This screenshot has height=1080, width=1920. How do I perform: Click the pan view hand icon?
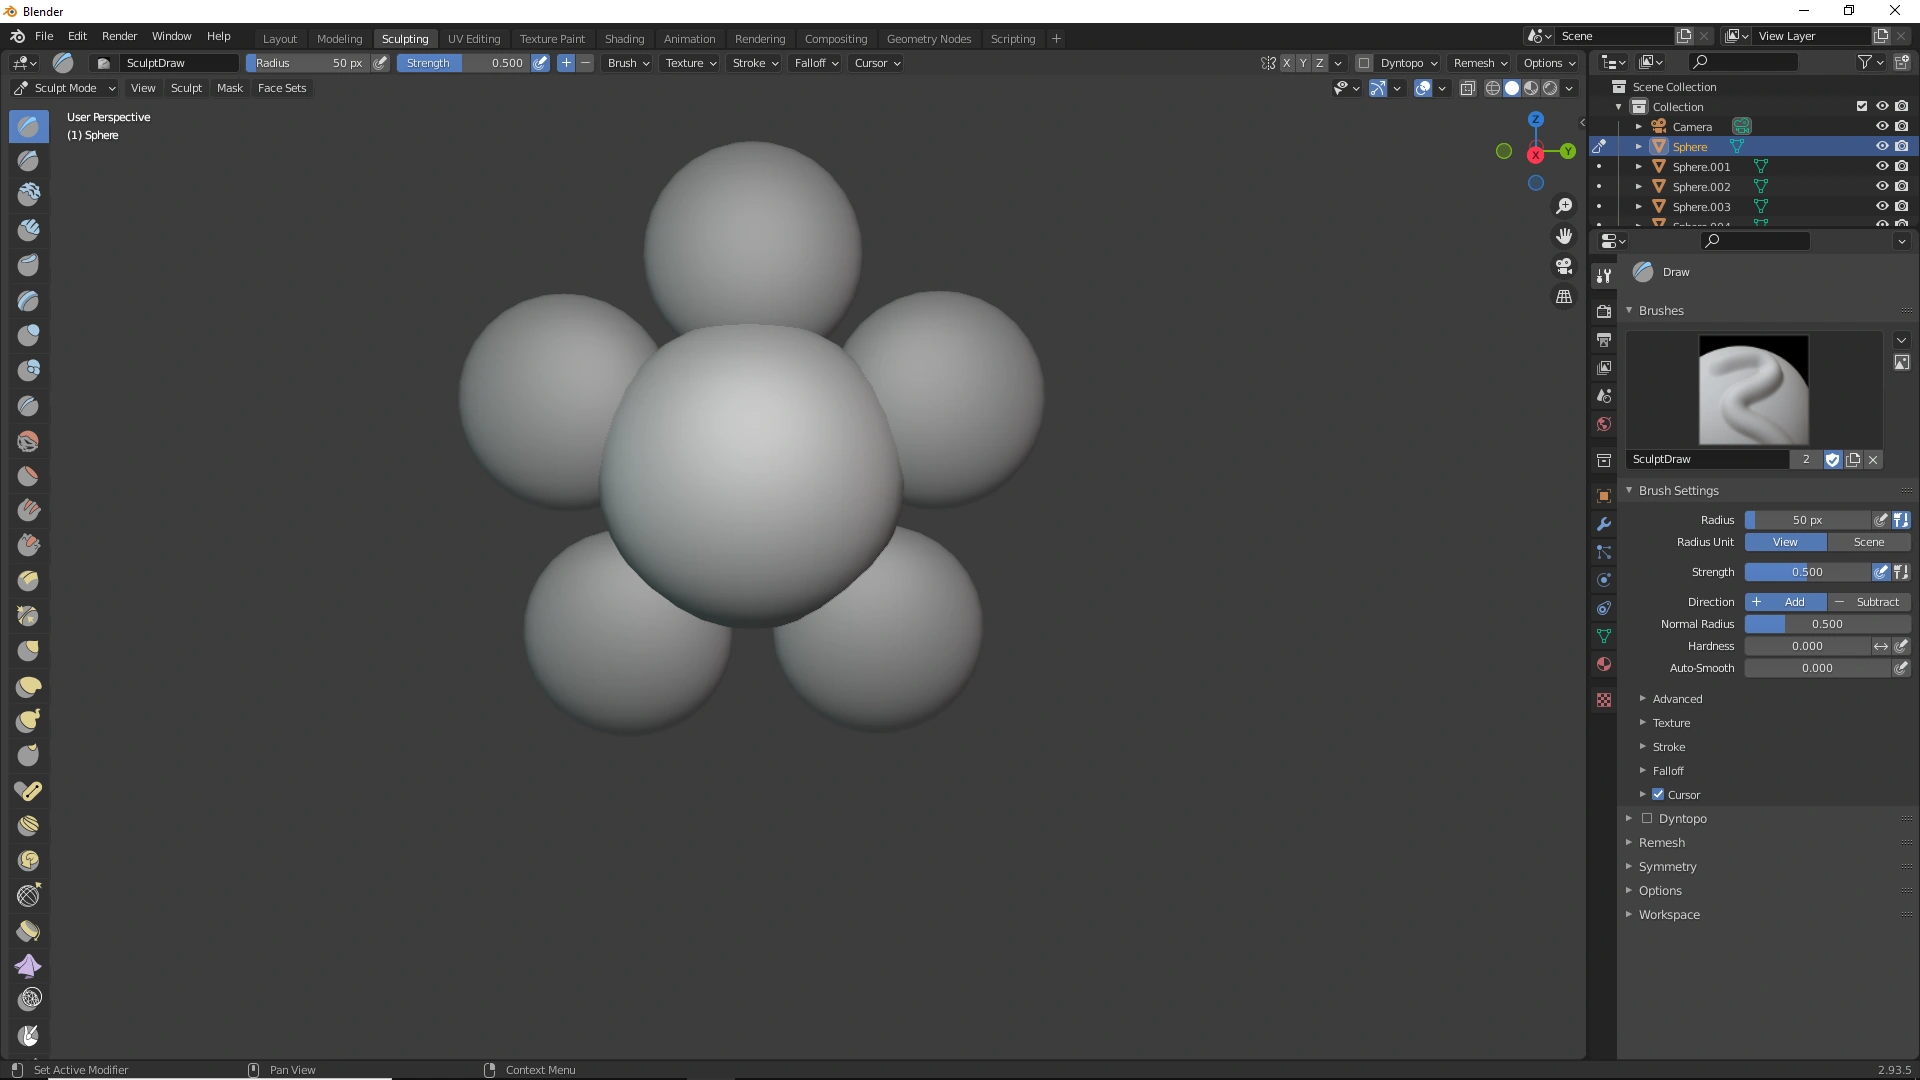click(x=1564, y=236)
